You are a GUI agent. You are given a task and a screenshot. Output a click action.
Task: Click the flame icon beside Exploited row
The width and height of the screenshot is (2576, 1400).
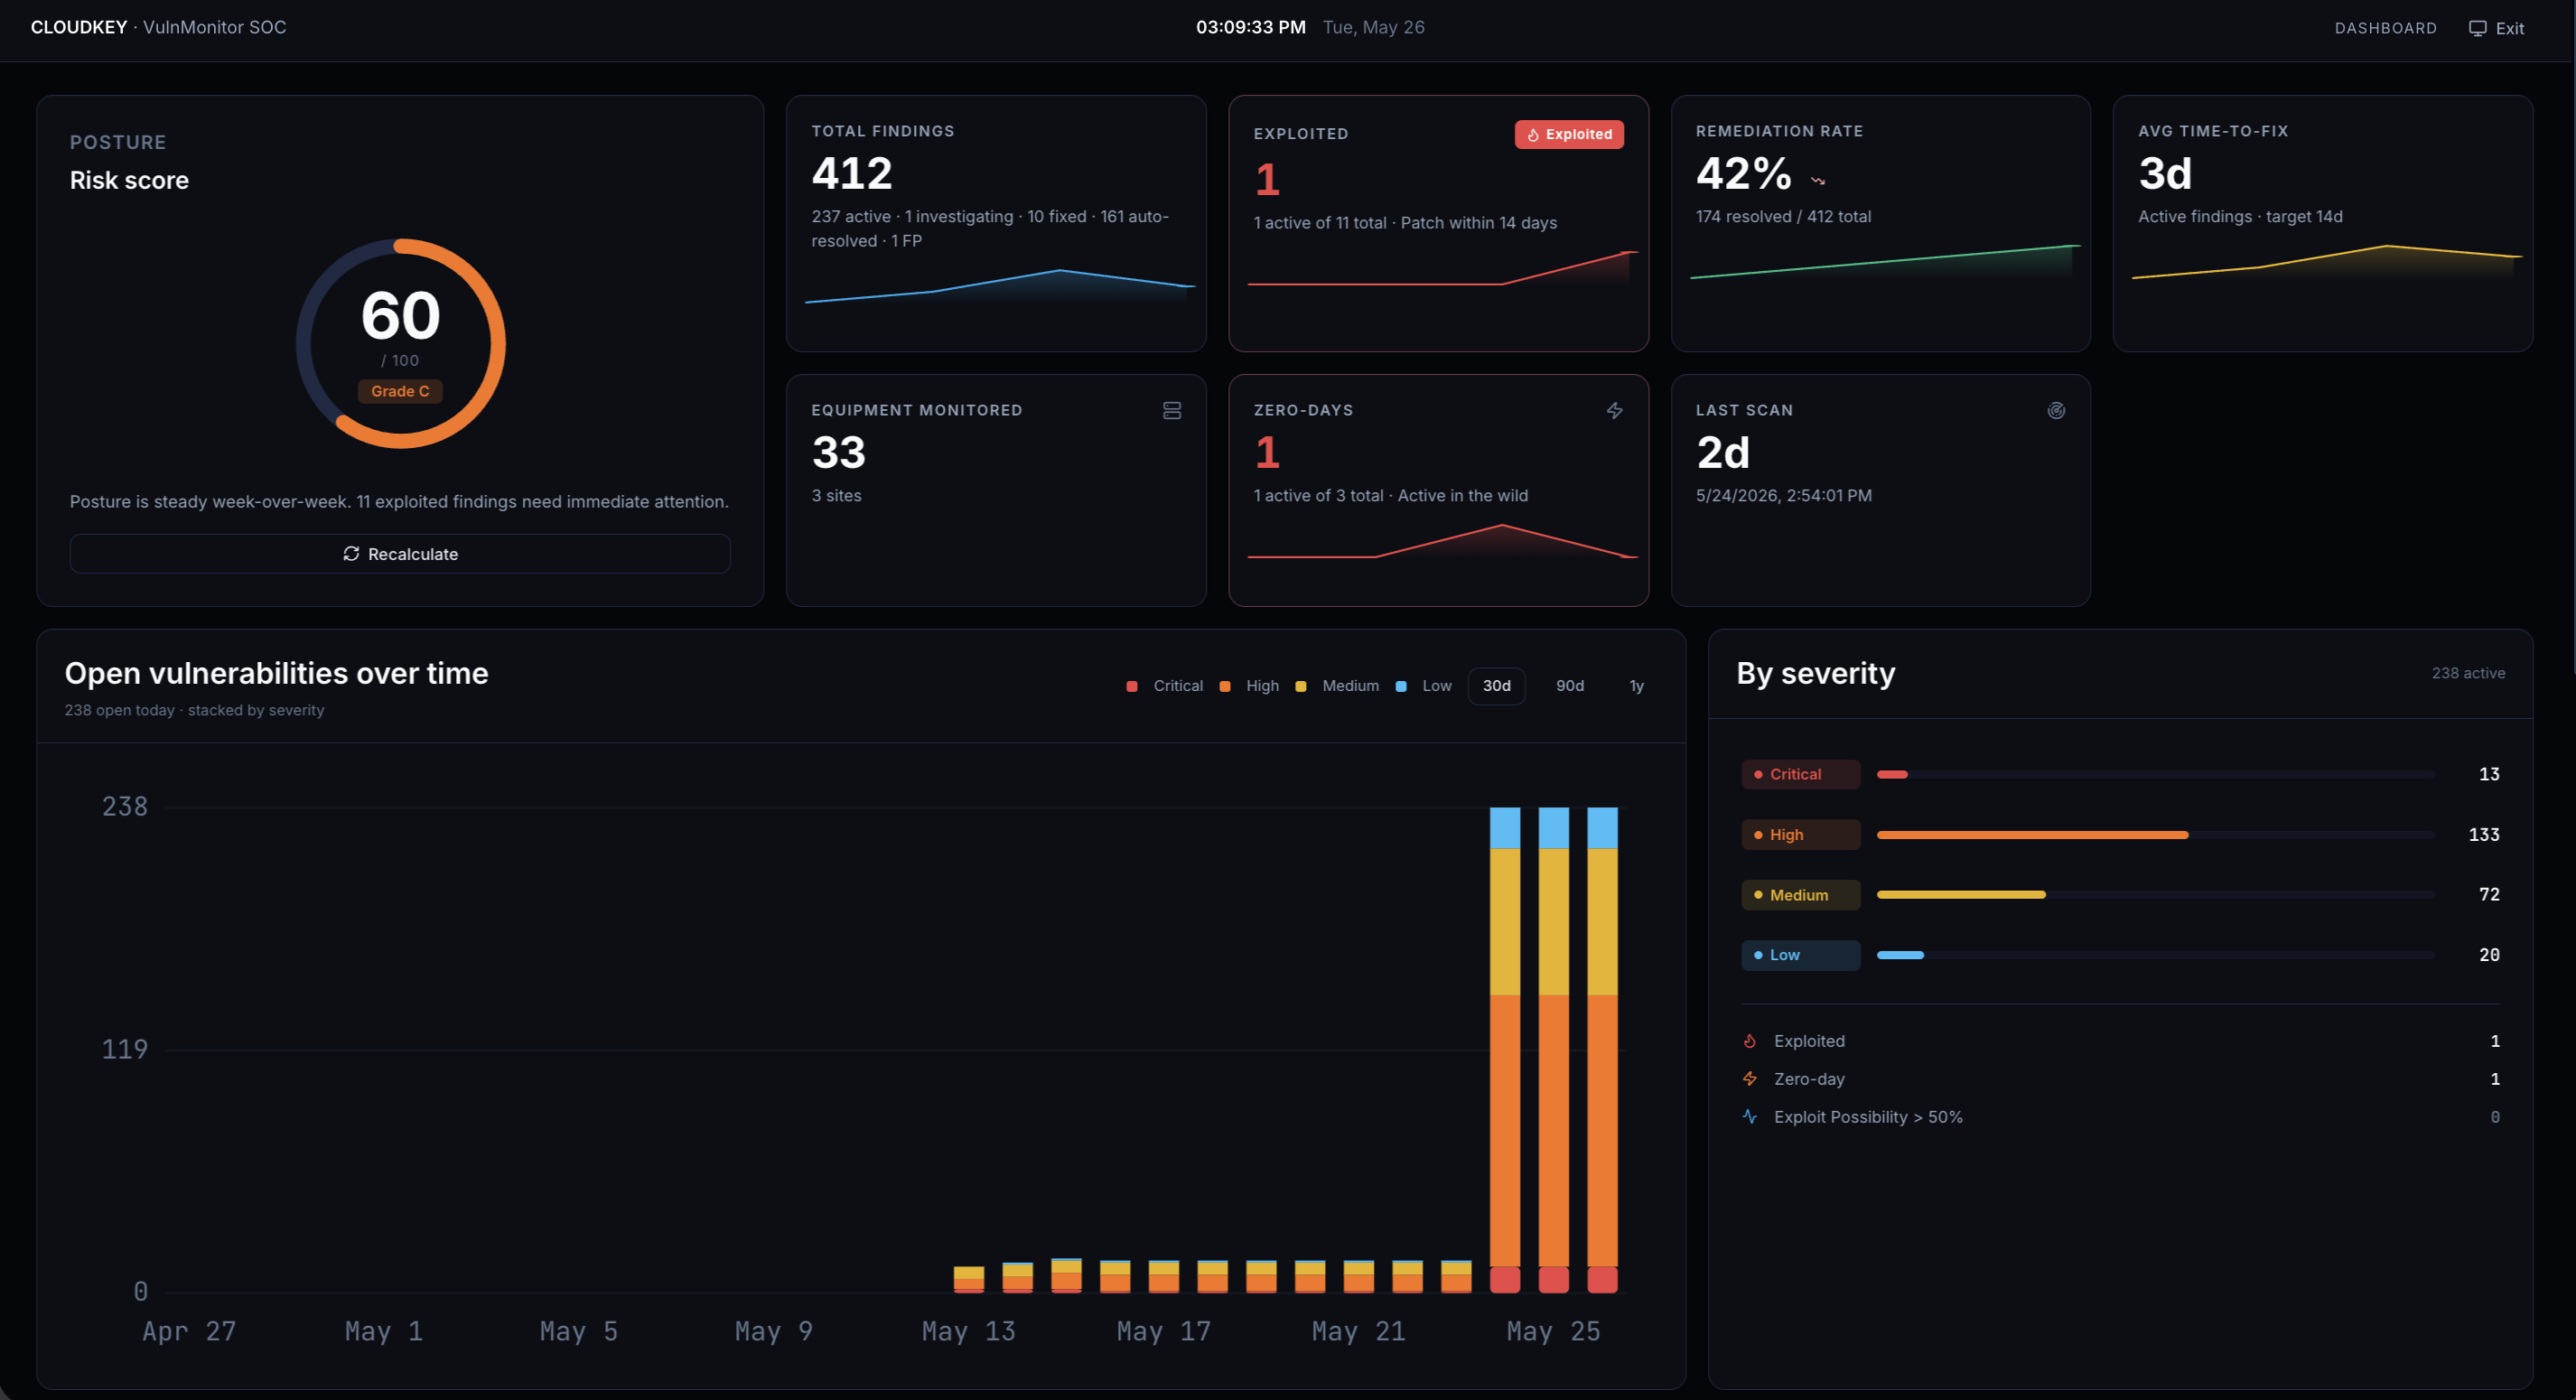[x=1750, y=1041]
